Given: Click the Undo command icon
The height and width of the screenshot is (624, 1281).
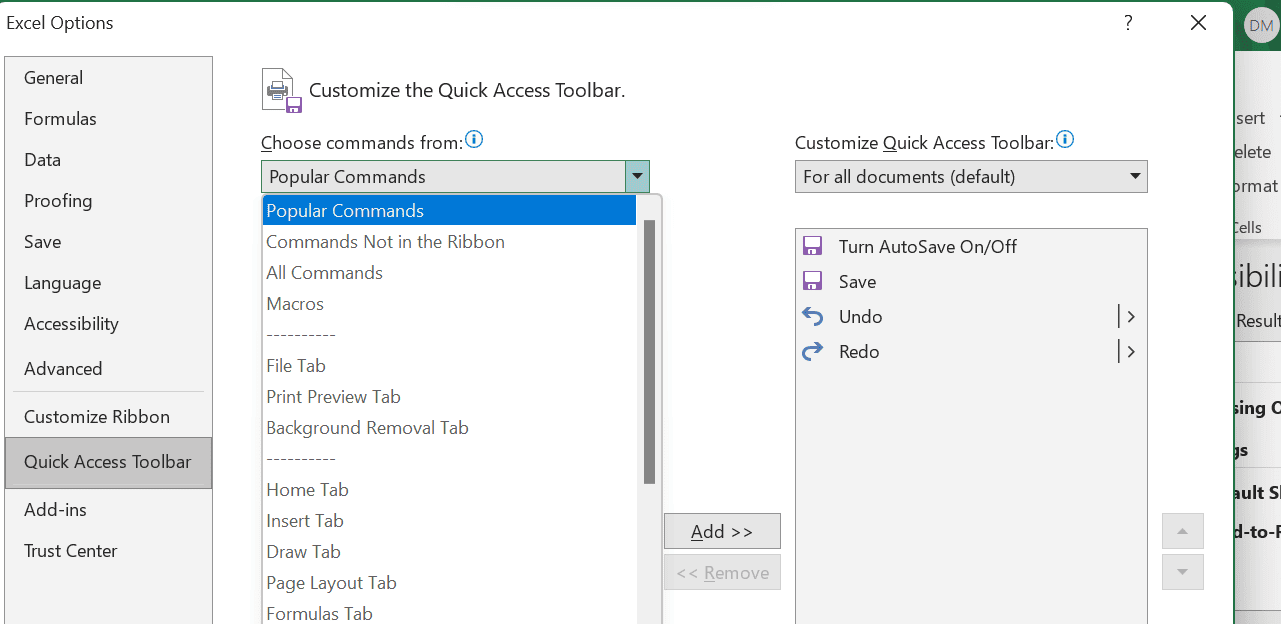Looking at the screenshot, I should (812, 316).
